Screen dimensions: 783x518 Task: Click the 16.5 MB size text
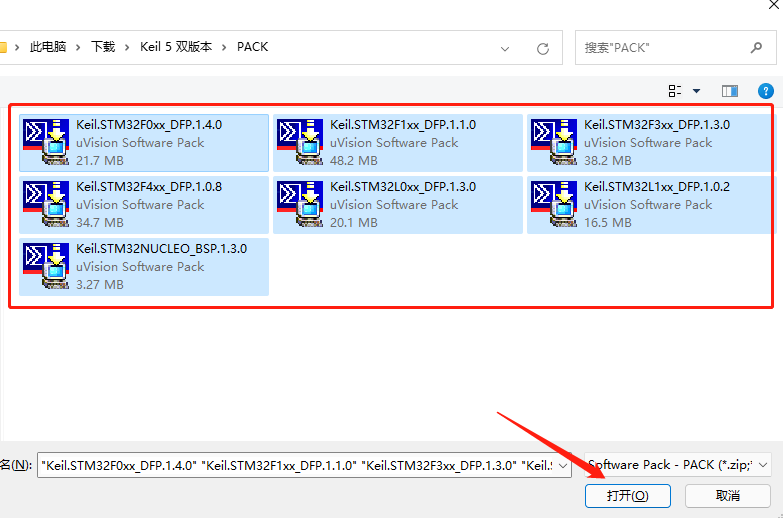click(x=608, y=223)
